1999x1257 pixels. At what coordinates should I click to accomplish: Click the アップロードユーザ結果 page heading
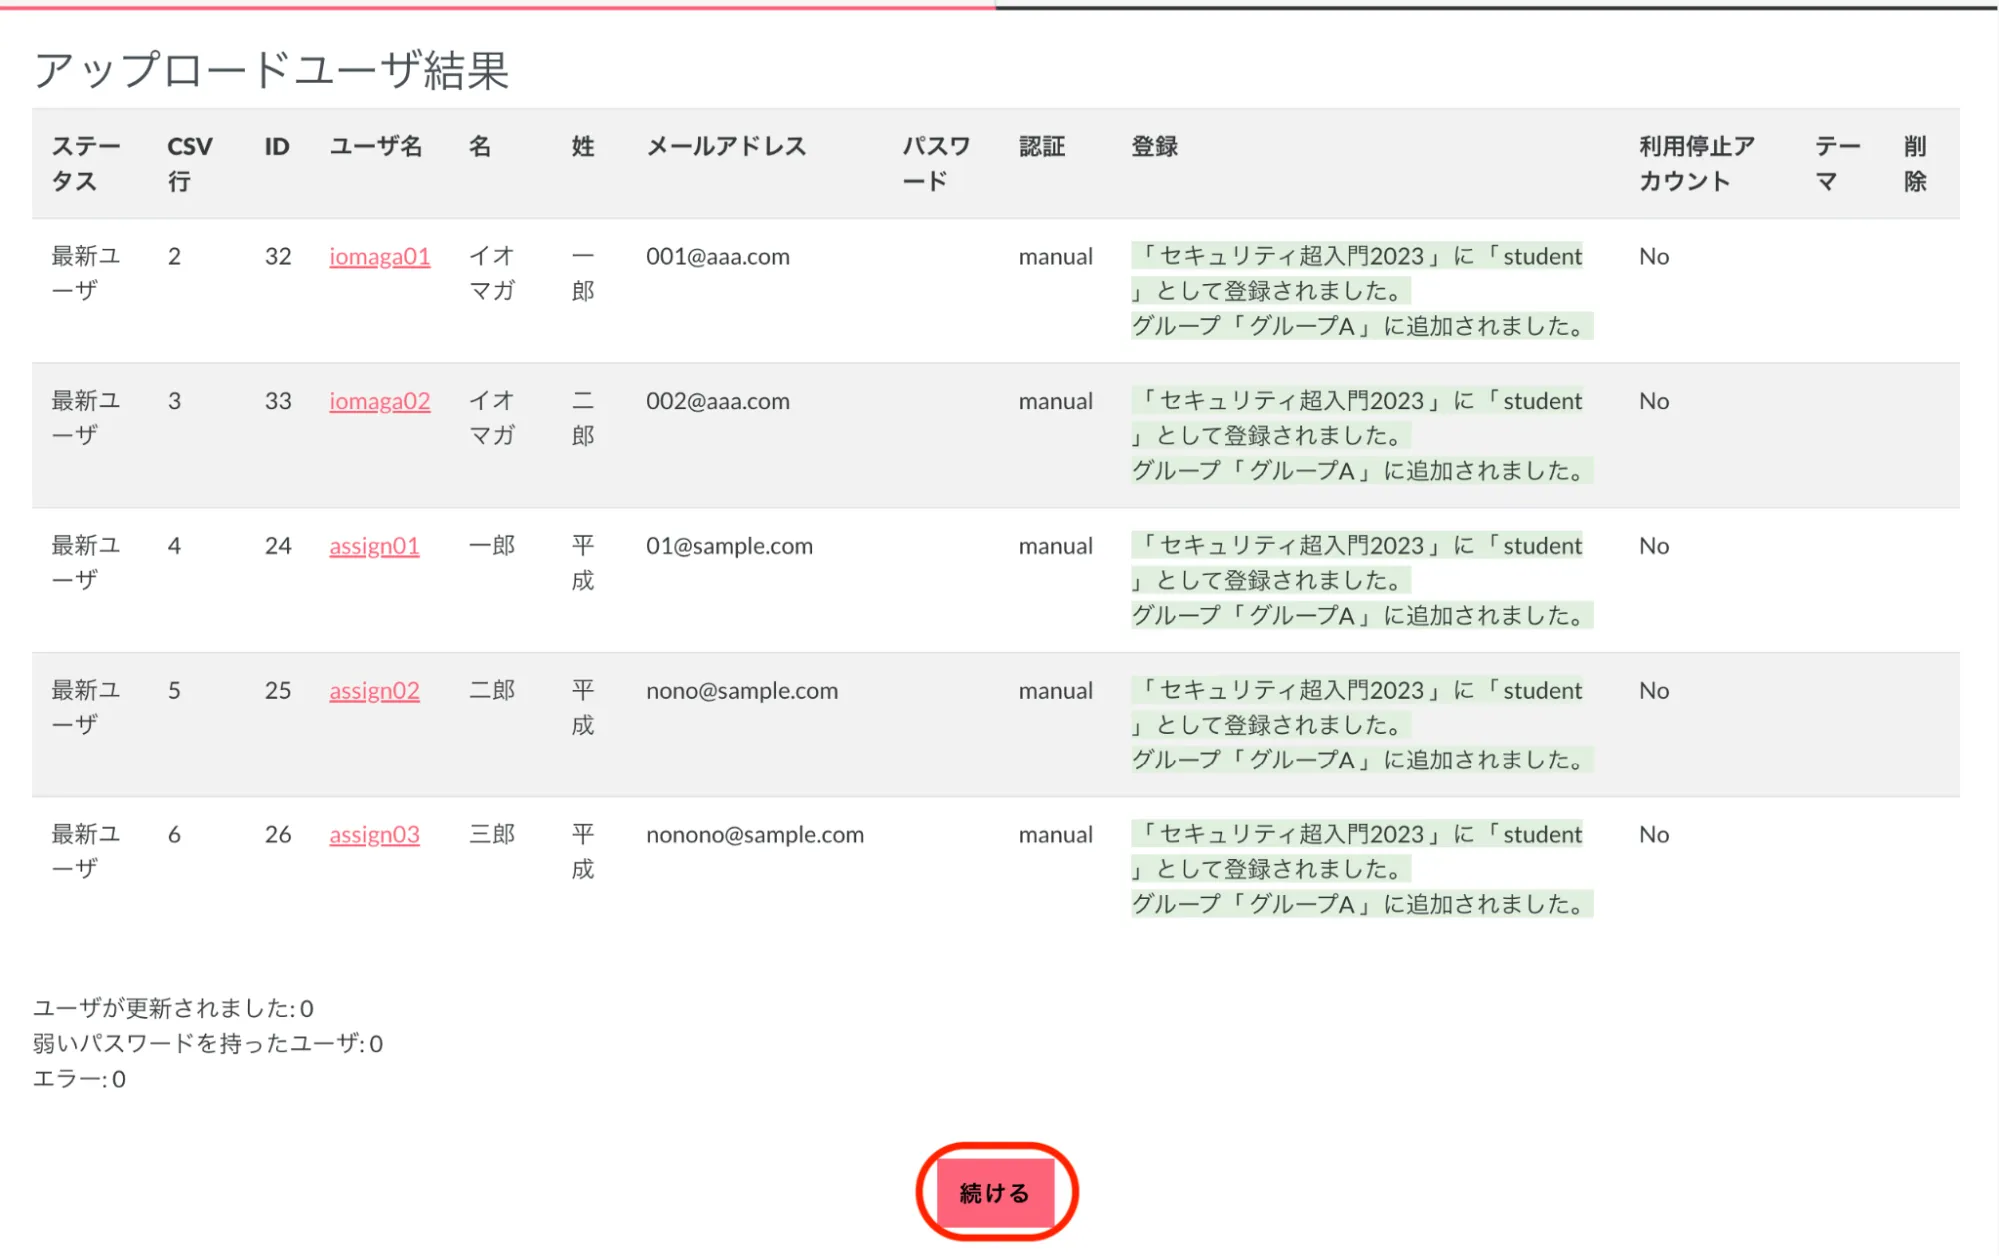click(271, 71)
